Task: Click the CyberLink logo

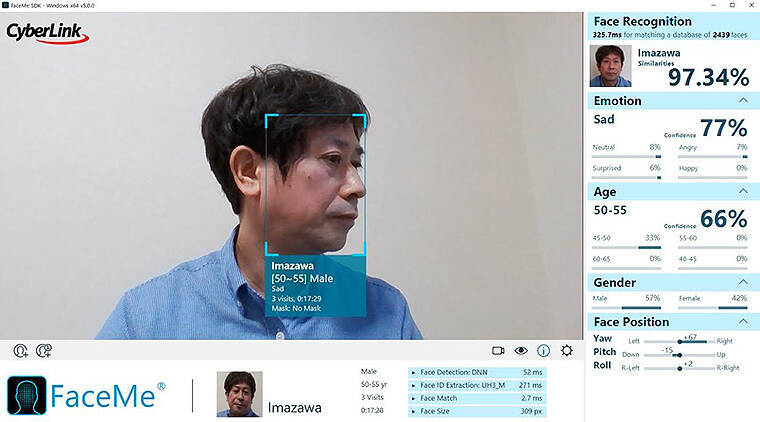Action: point(47,33)
